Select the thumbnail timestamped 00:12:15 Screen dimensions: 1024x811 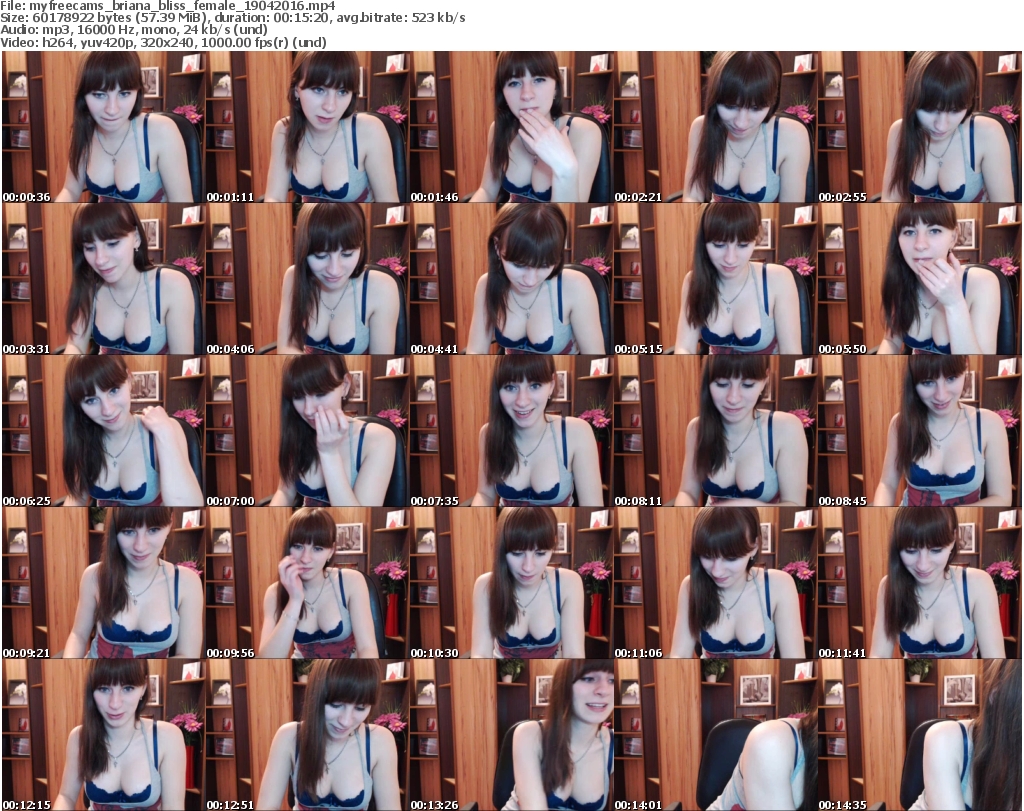(103, 735)
